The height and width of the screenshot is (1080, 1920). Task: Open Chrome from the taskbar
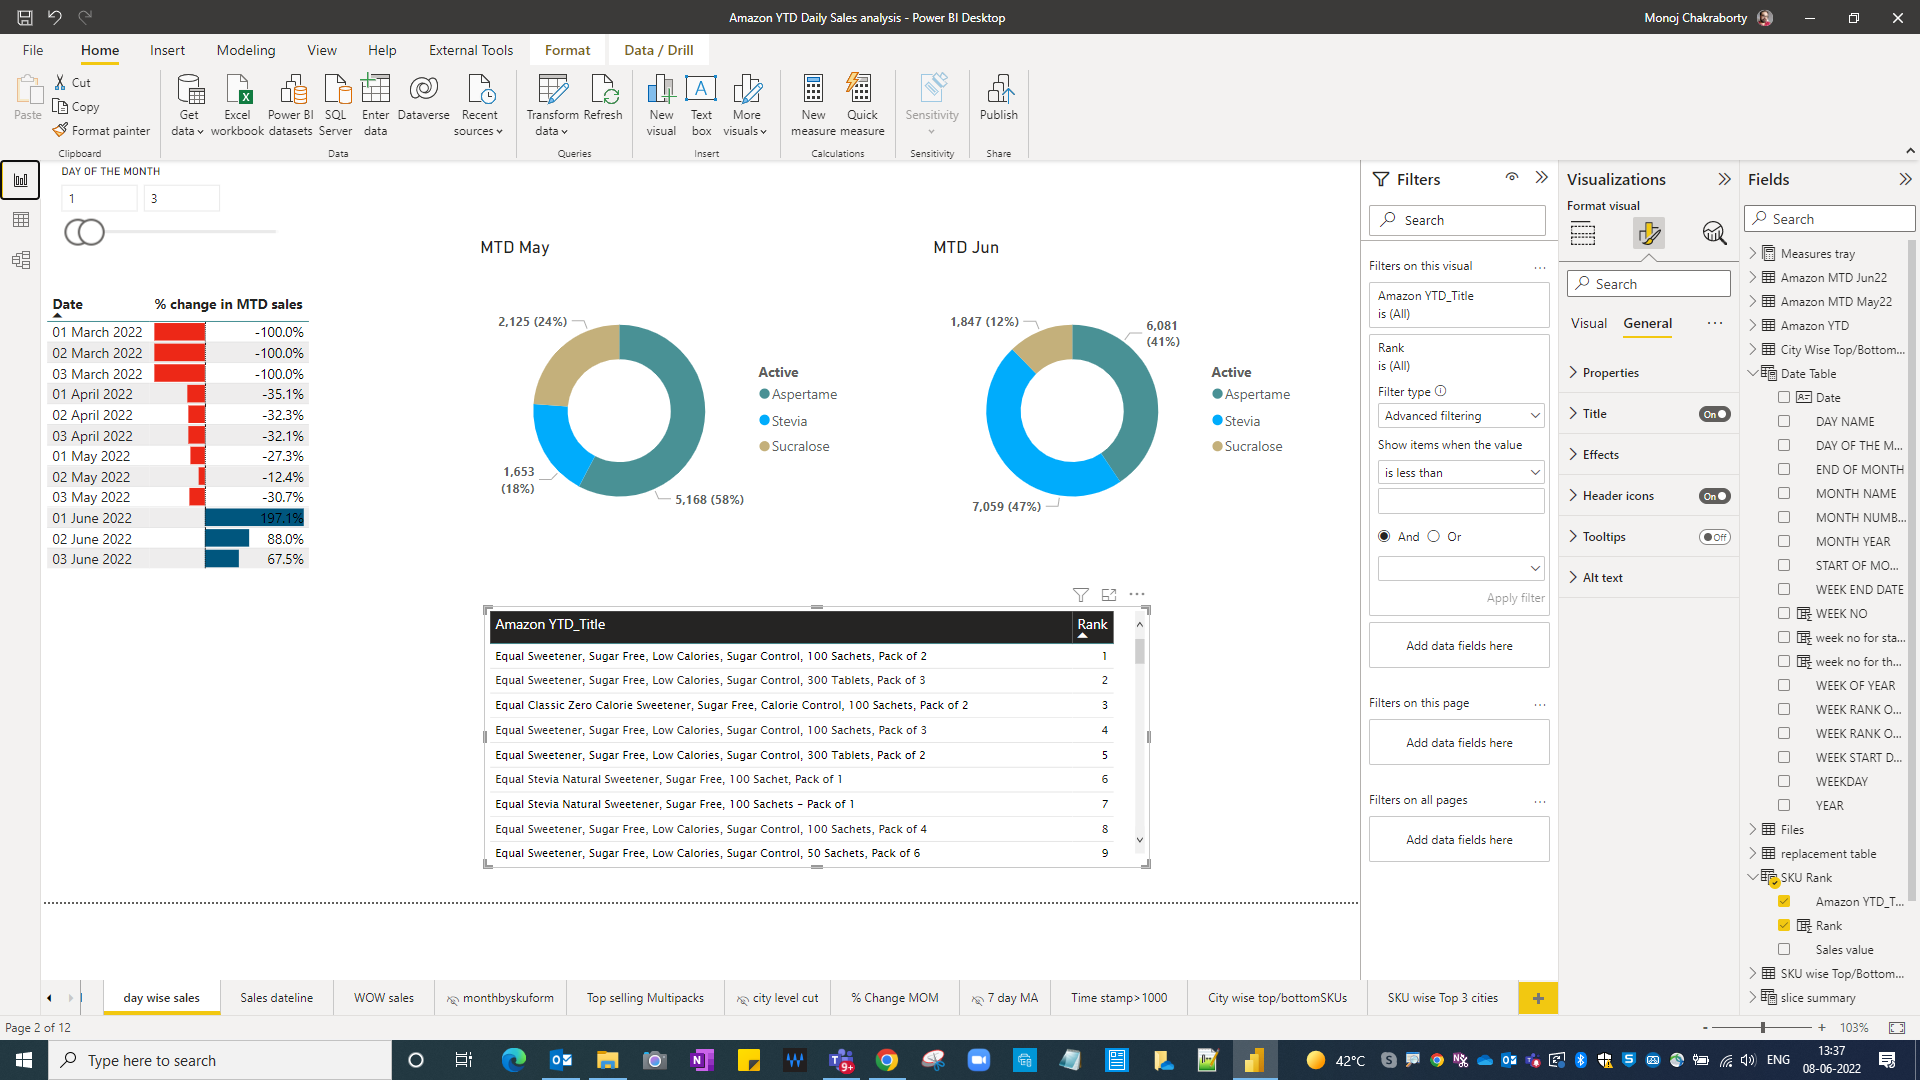tap(887, 1060)
